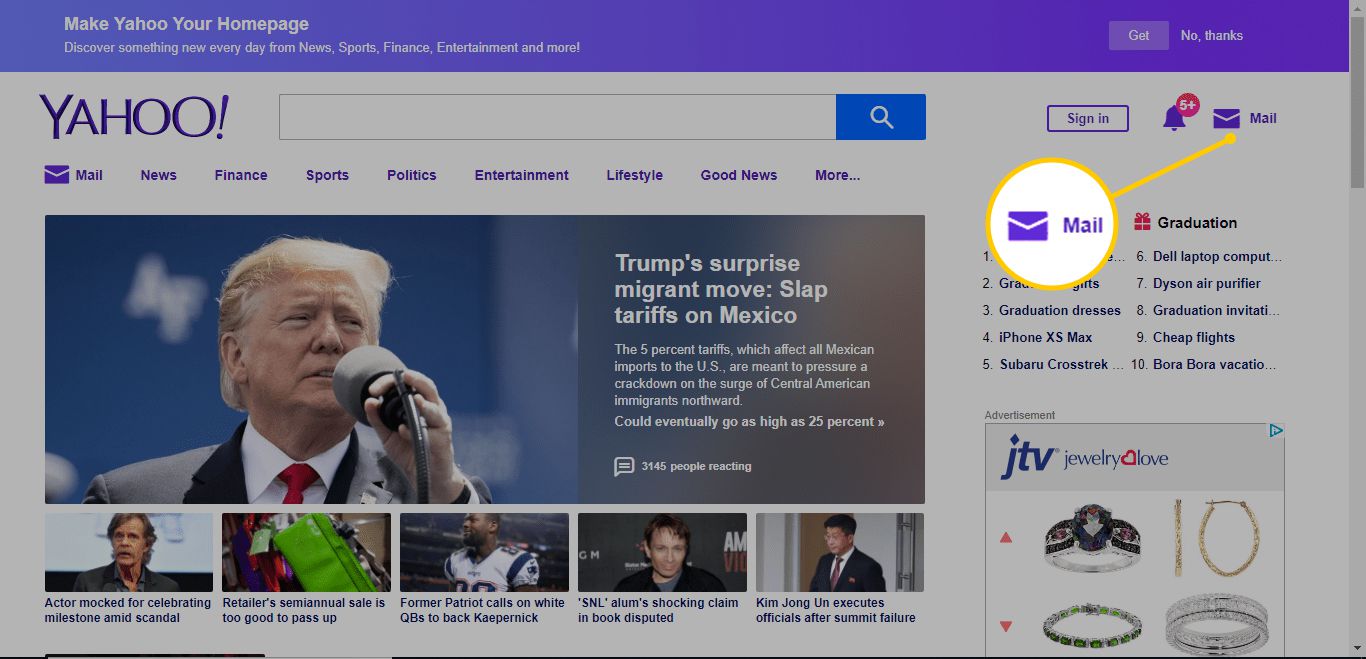Click 'SNL alum's shocking claim in book' caption
Viewport: 1366px width, 659px height.
click(x=658, y=610)
